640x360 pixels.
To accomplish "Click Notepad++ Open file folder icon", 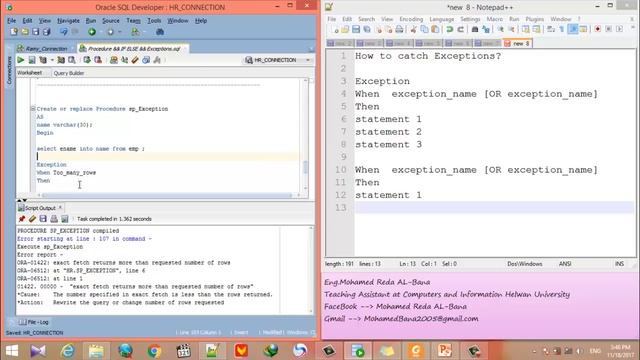I will coord(345,29).
